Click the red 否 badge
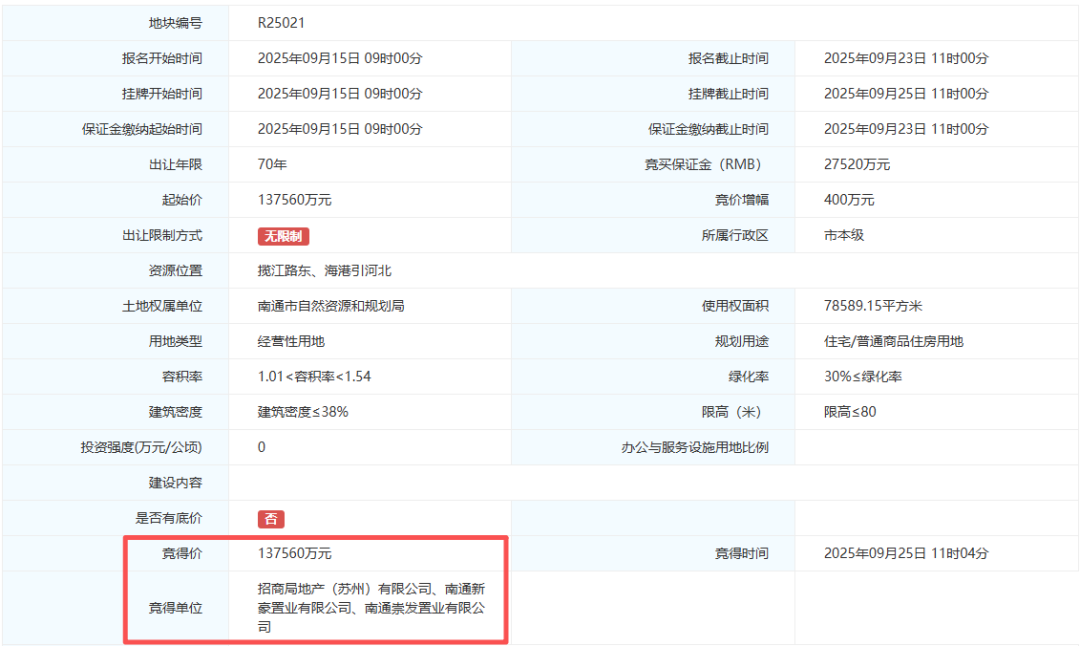 (x=271, y=519)
